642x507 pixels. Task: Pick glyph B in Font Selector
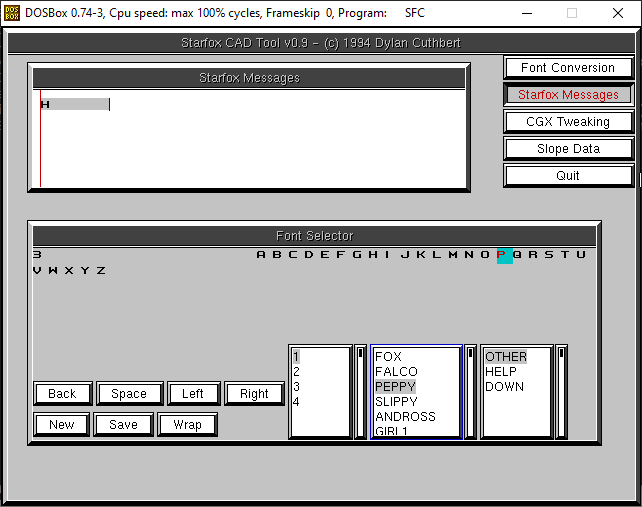pyautogui.click(x=277, y=255)
